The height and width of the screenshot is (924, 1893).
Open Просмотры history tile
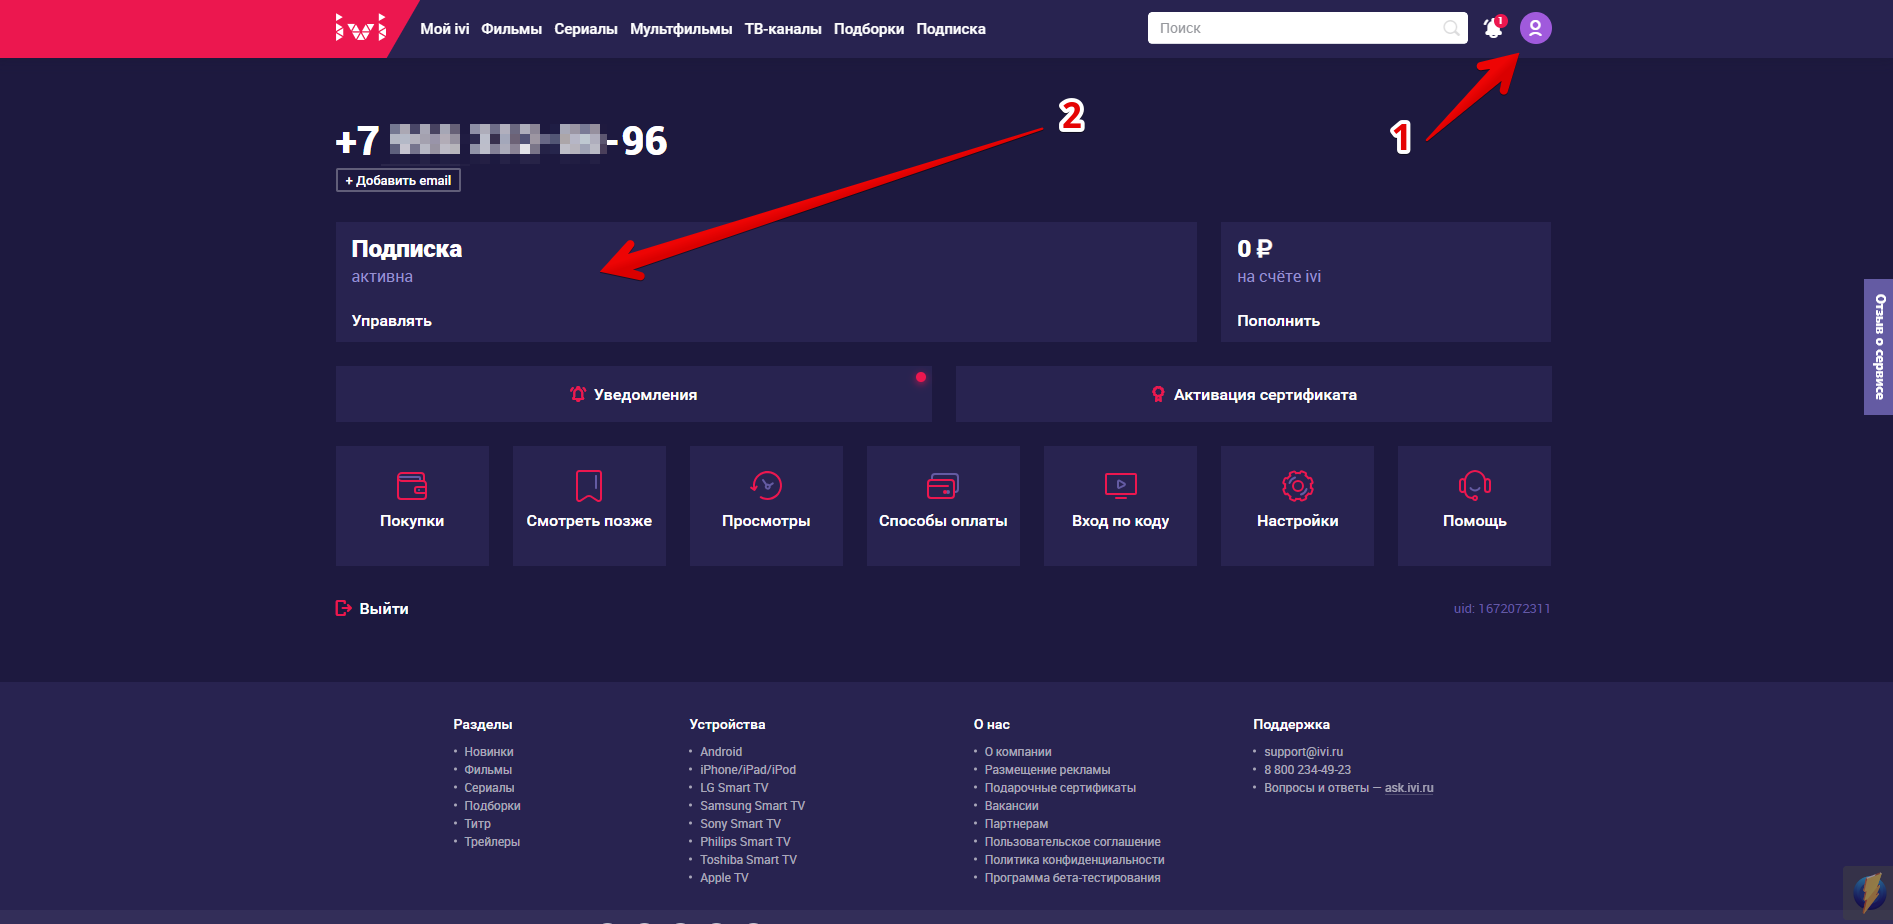766,505
